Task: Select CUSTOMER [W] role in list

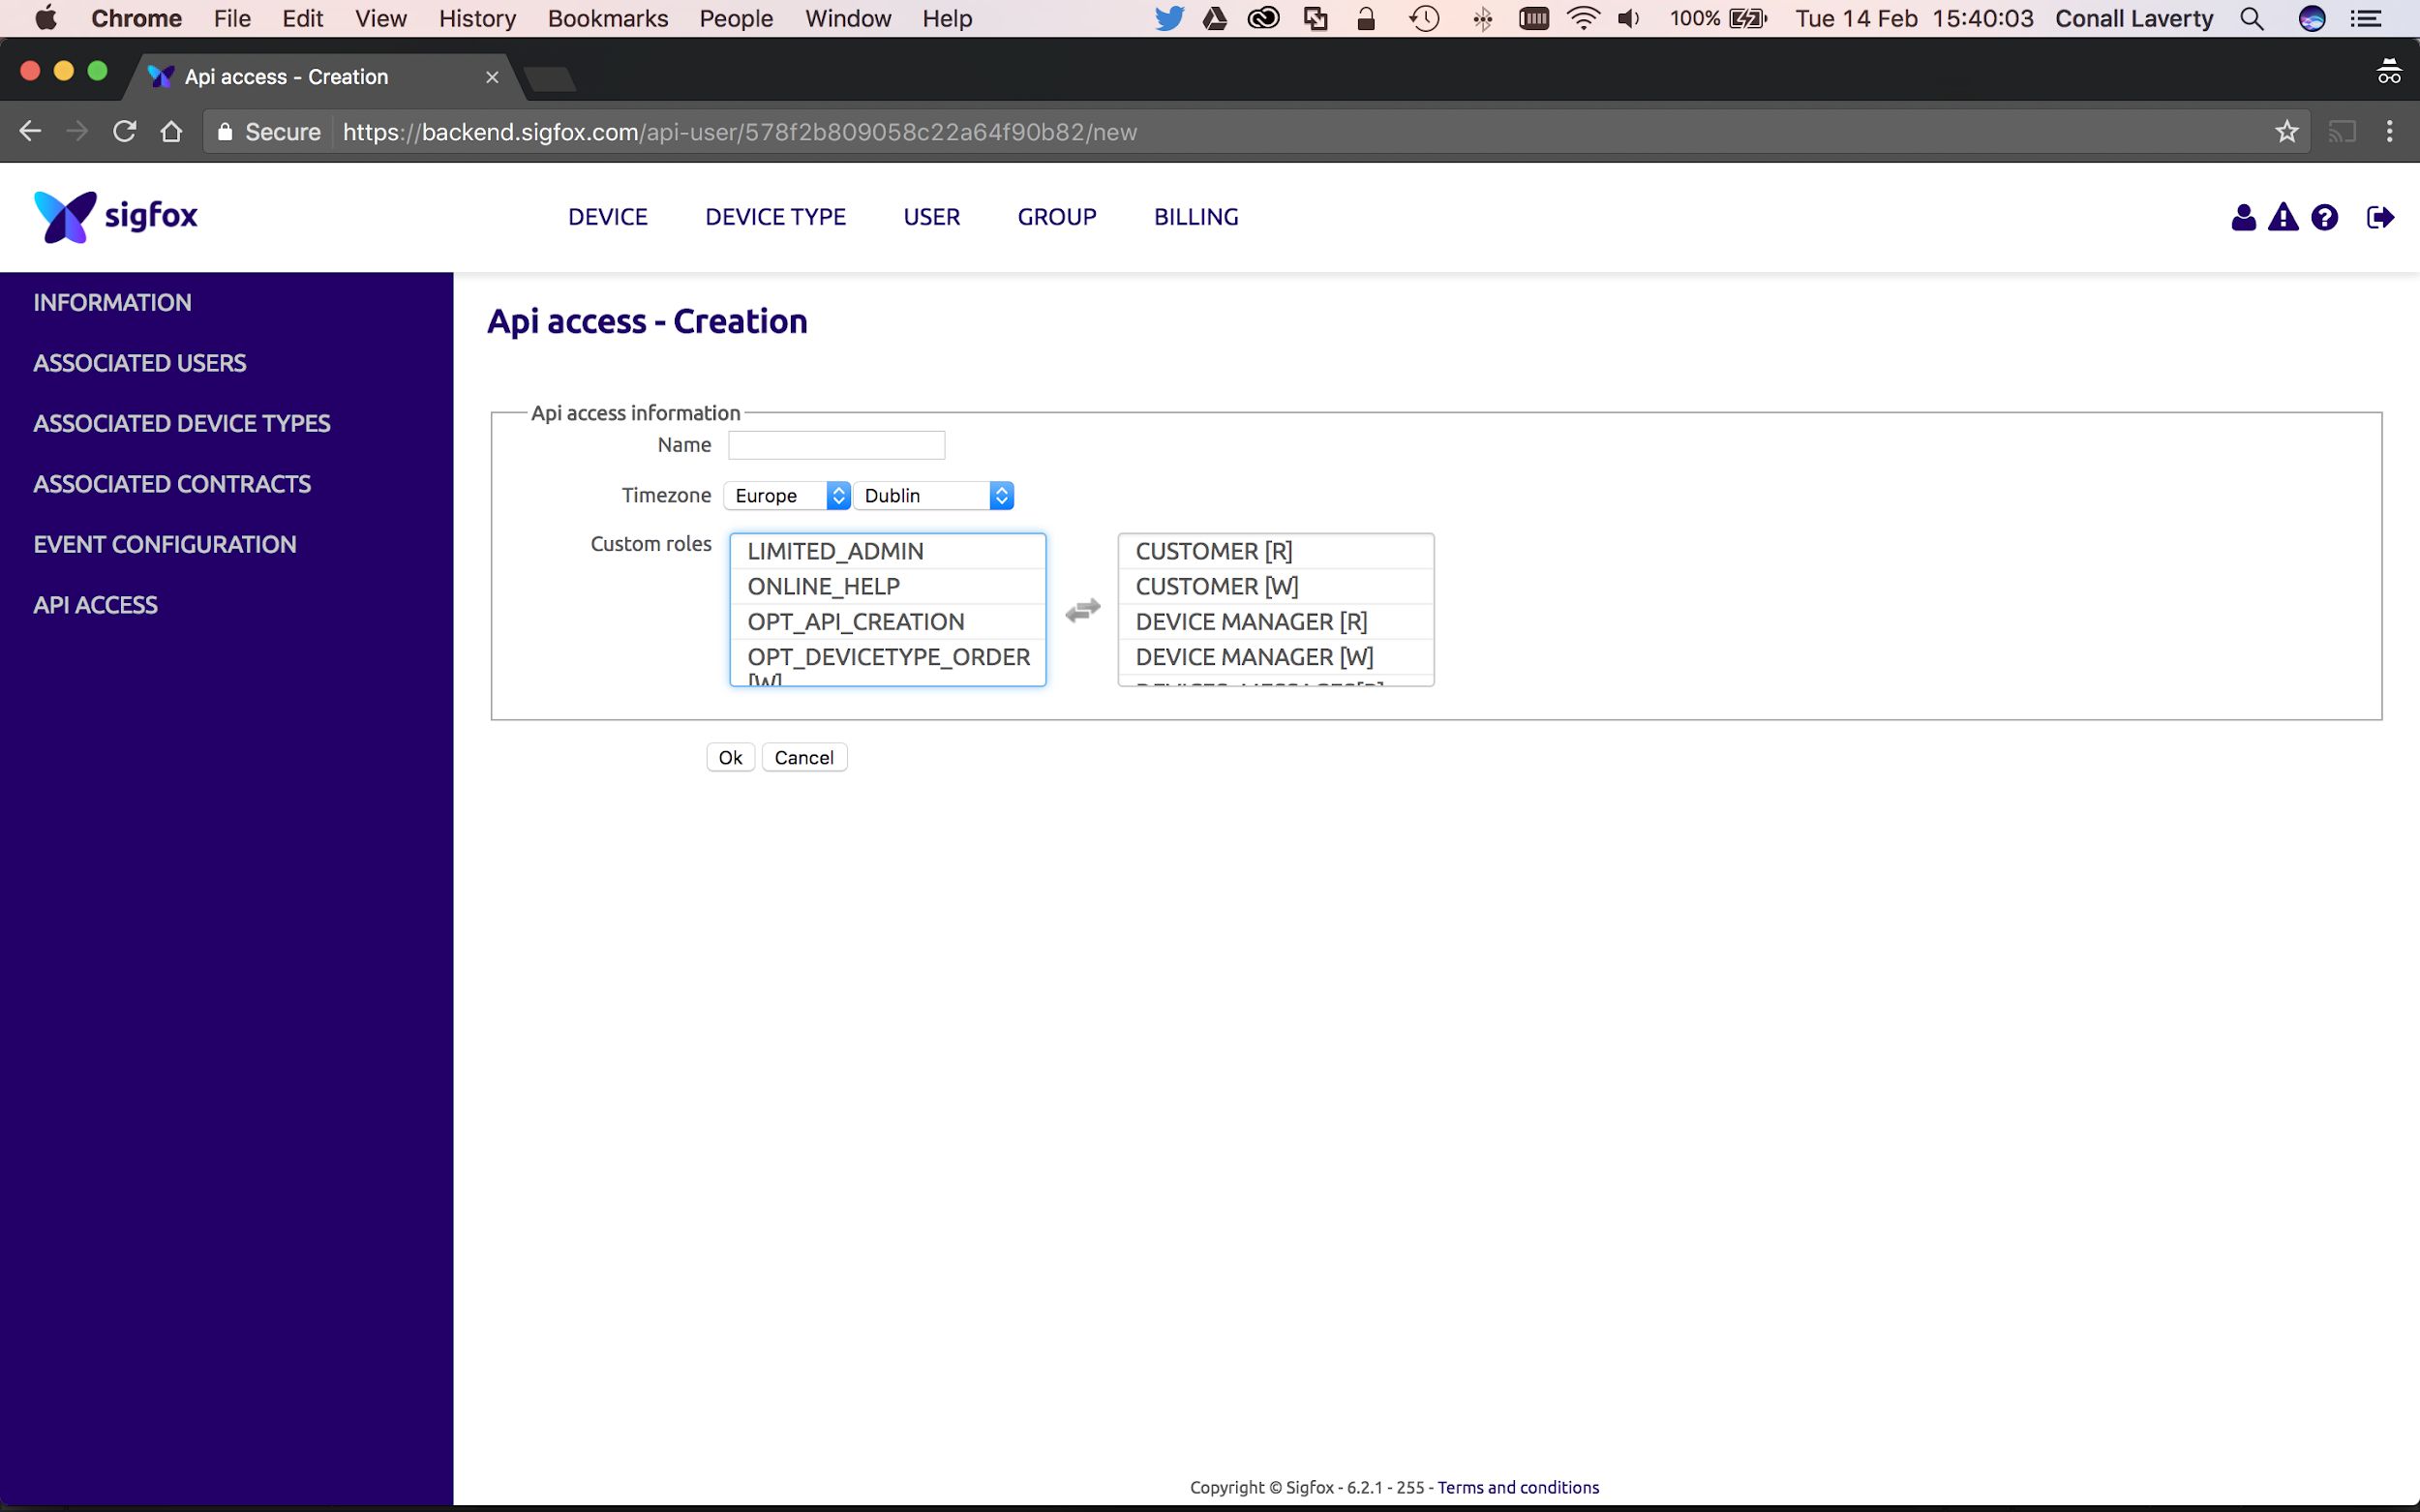Action: point(1276,586)
